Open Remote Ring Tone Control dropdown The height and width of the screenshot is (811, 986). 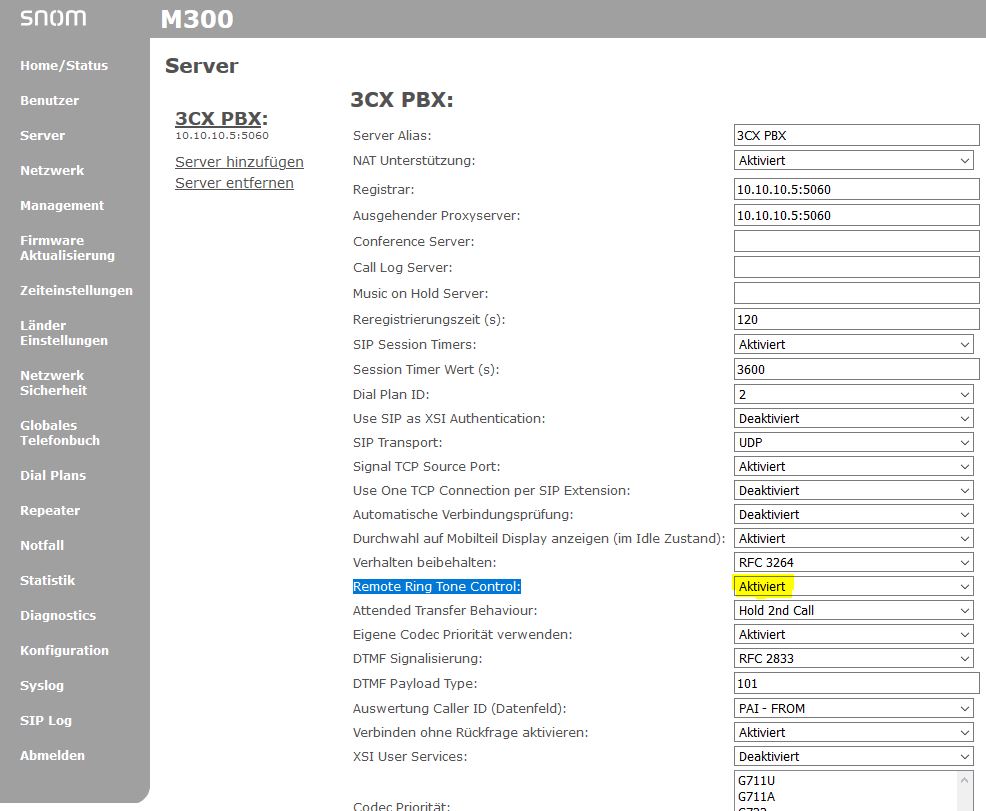pos(854,586)
